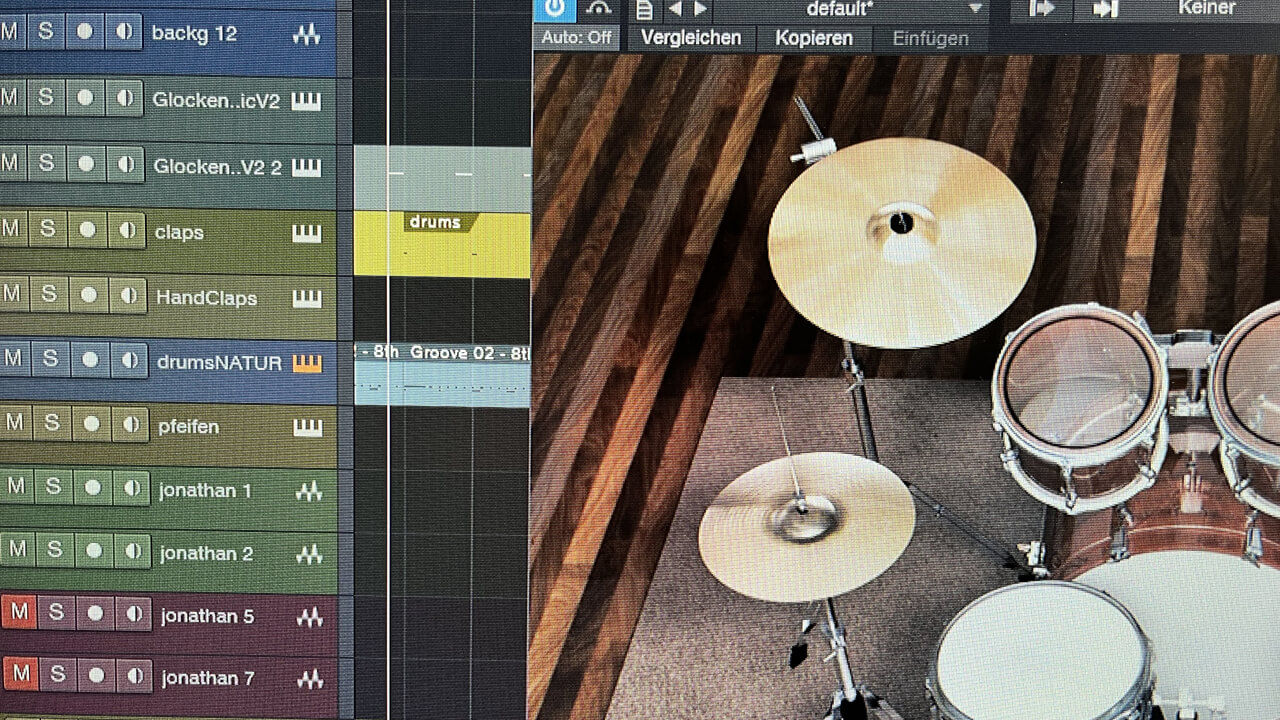
Task: Click the Kopieren button
Action: [814, 38]
